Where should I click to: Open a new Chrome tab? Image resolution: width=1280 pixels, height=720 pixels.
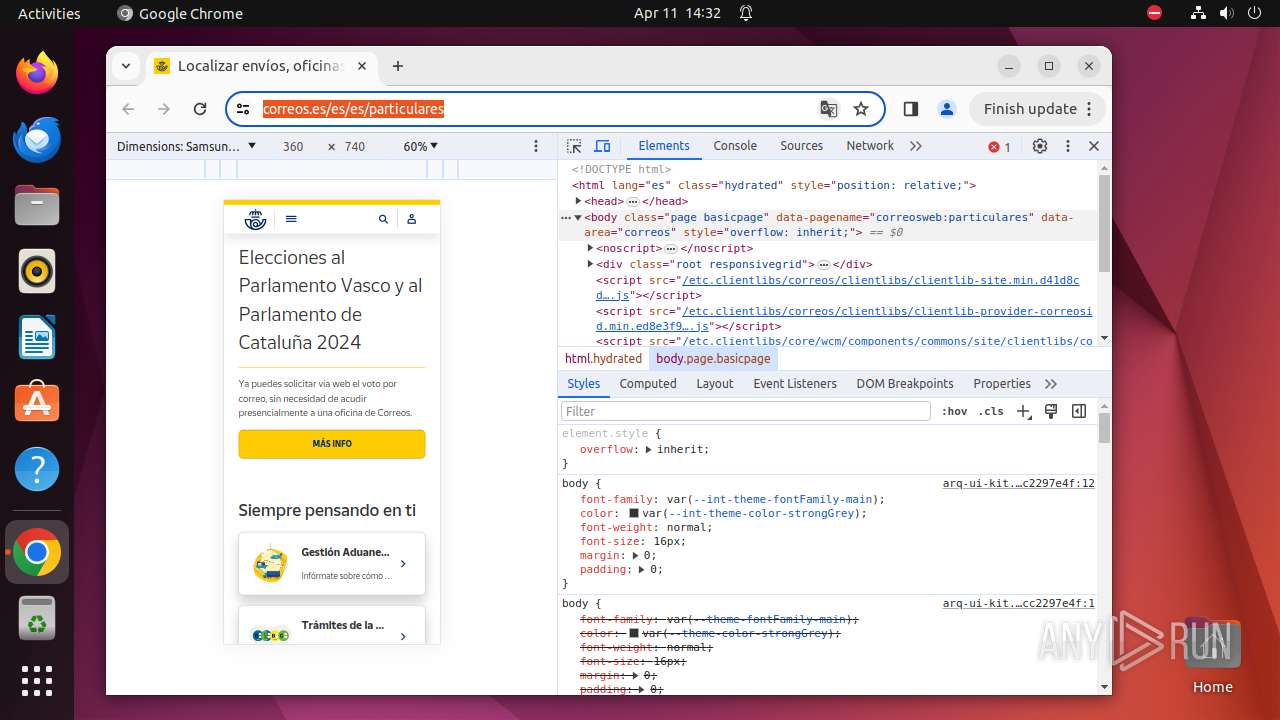pyautogui.click(x=398, y=66)
